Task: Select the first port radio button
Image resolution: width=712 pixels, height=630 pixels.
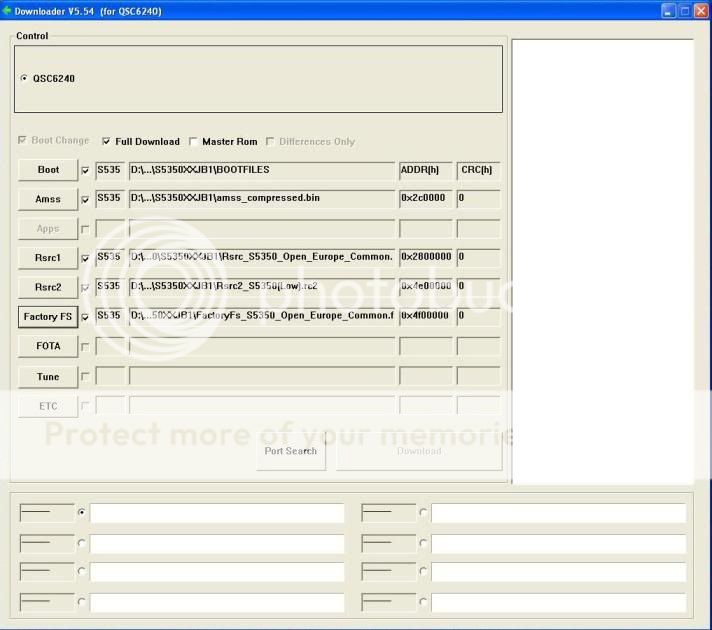Action: [82, 513]
